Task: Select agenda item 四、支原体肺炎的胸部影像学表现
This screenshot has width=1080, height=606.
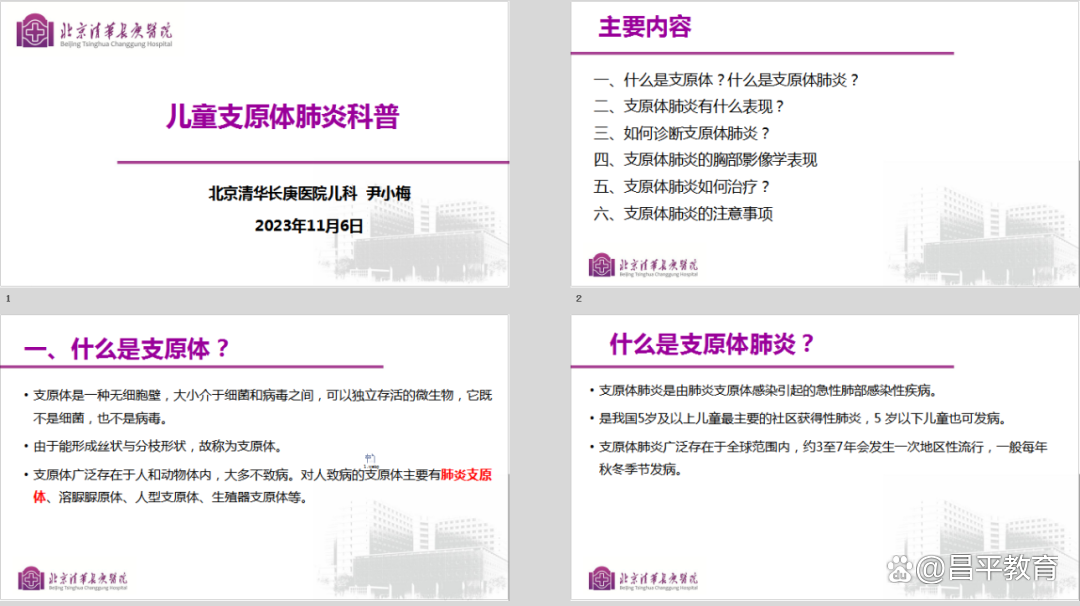Action: pos(705,160)
